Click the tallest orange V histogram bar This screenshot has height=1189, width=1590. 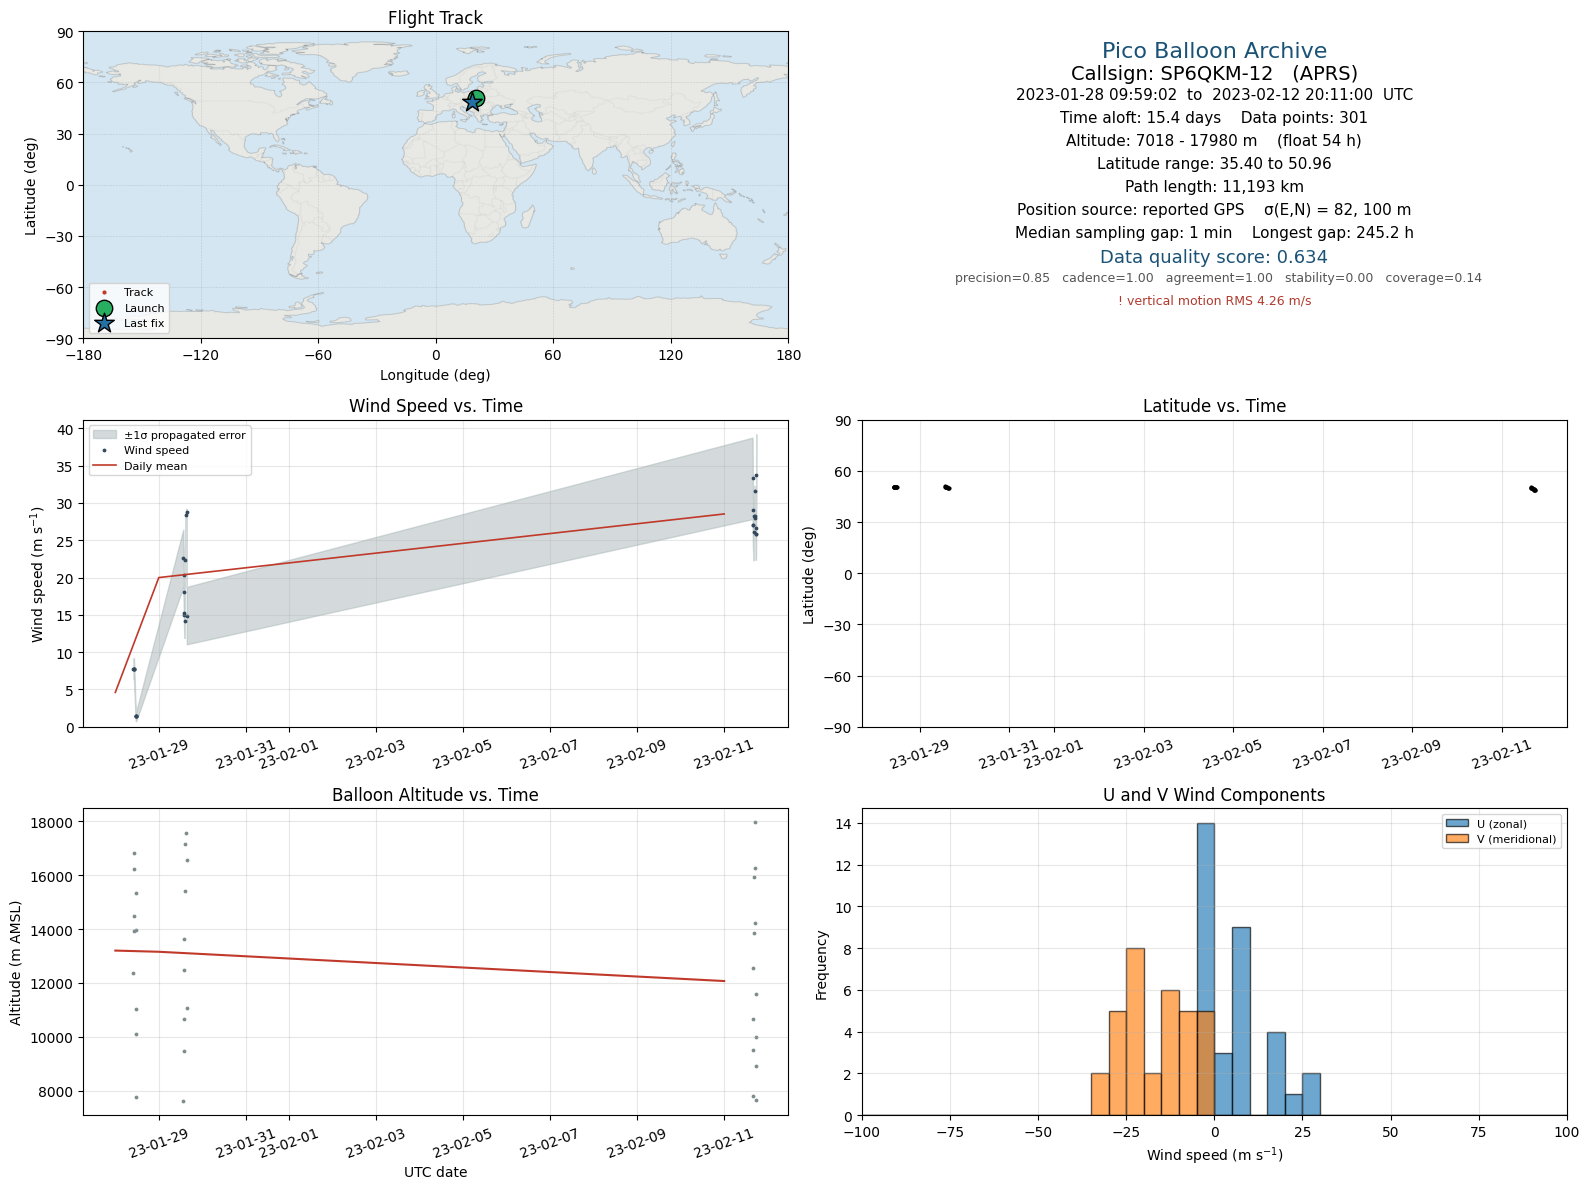point(1135,1032)
